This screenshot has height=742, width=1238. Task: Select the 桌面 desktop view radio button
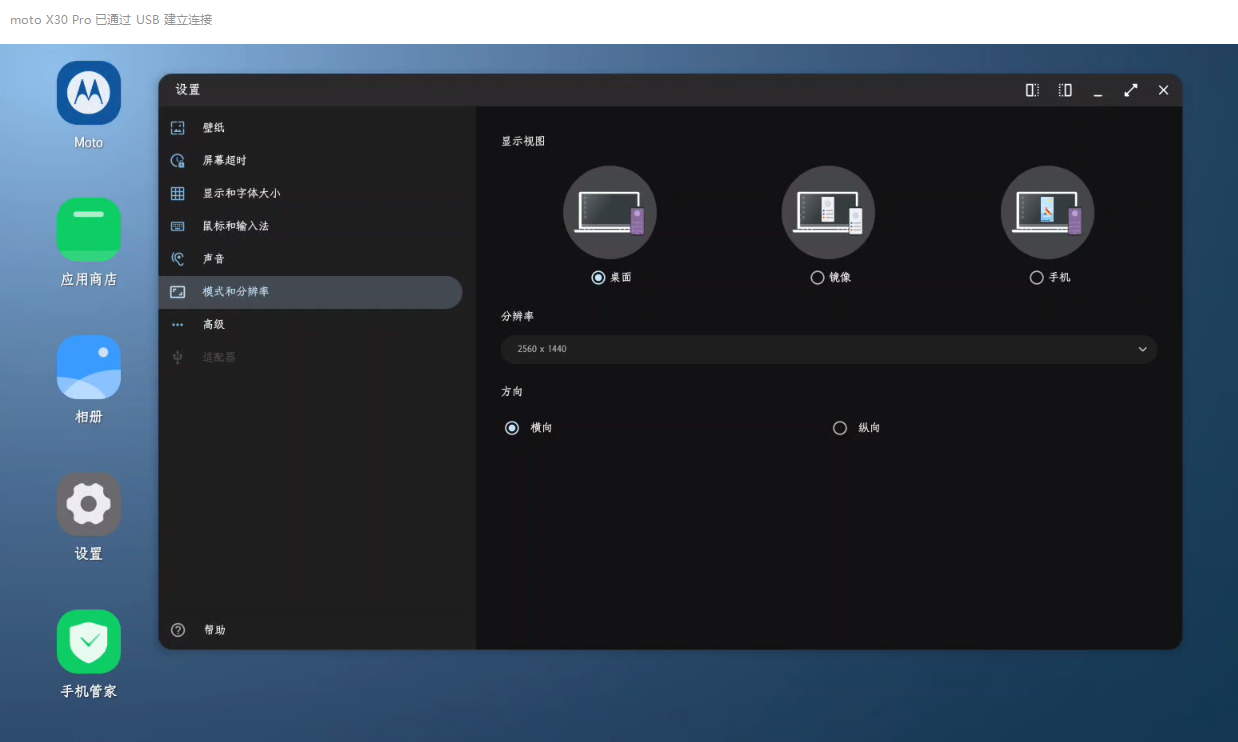[598, 278]
